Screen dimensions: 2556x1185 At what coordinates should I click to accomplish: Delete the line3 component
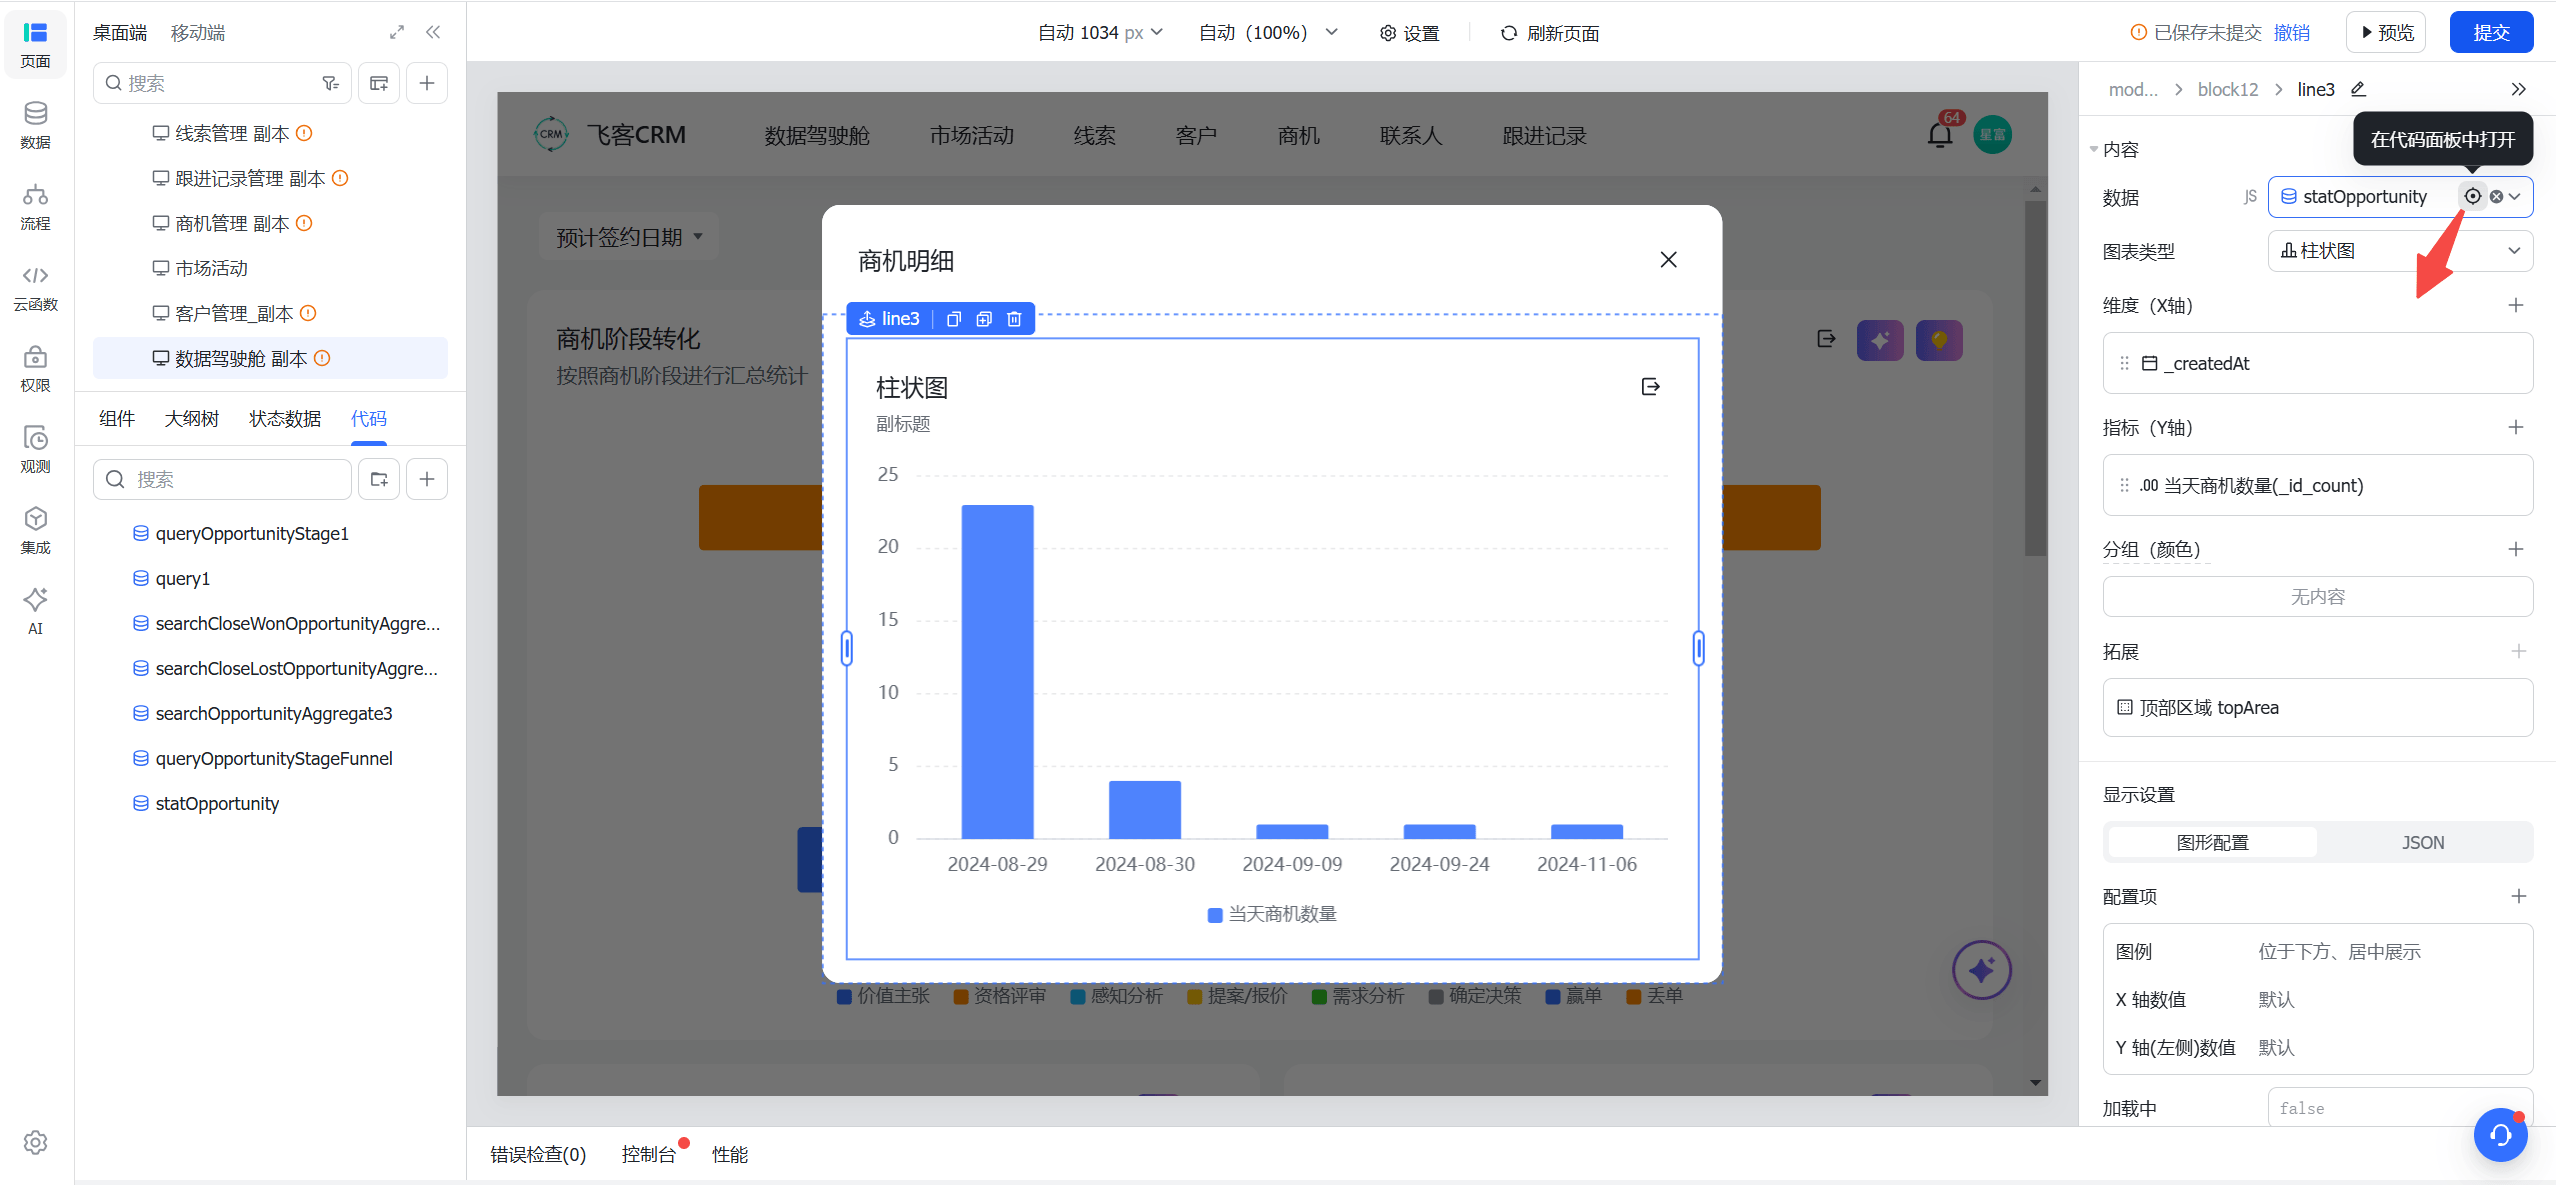coord(1014,319)
